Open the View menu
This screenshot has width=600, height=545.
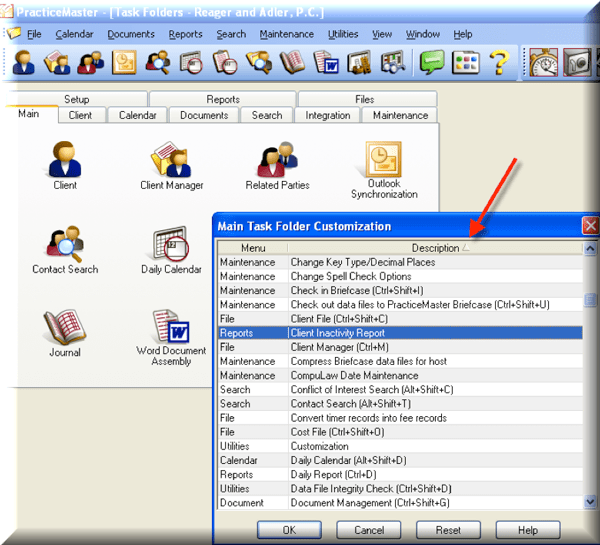pyautogui.click(x=382, y=34)
